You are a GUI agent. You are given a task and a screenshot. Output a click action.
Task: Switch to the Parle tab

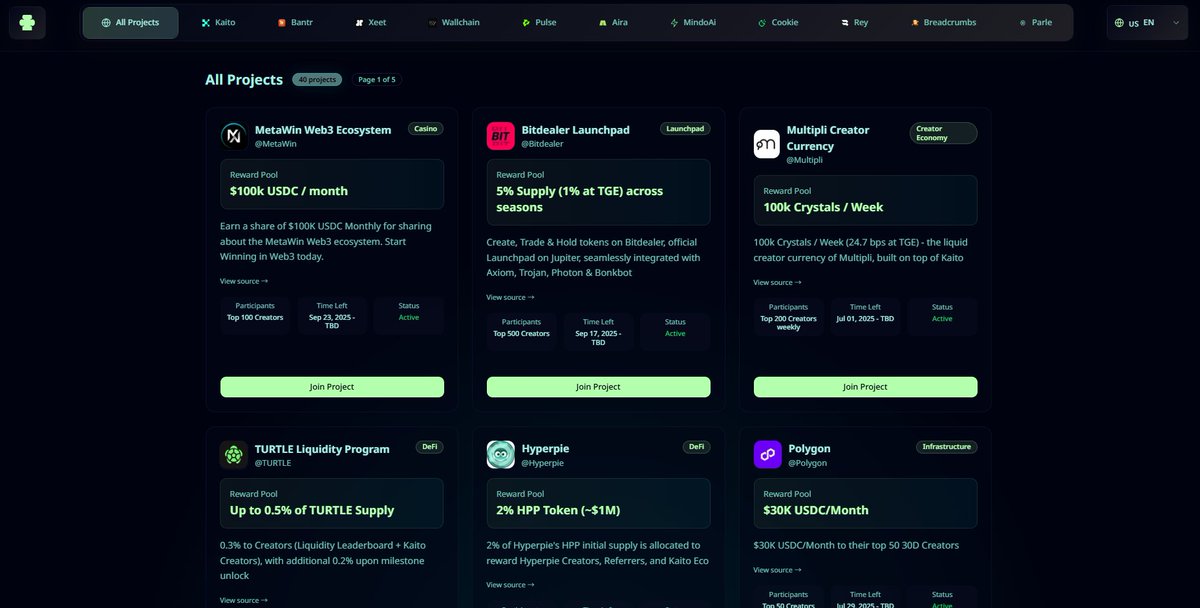[x=1036, y=22]
